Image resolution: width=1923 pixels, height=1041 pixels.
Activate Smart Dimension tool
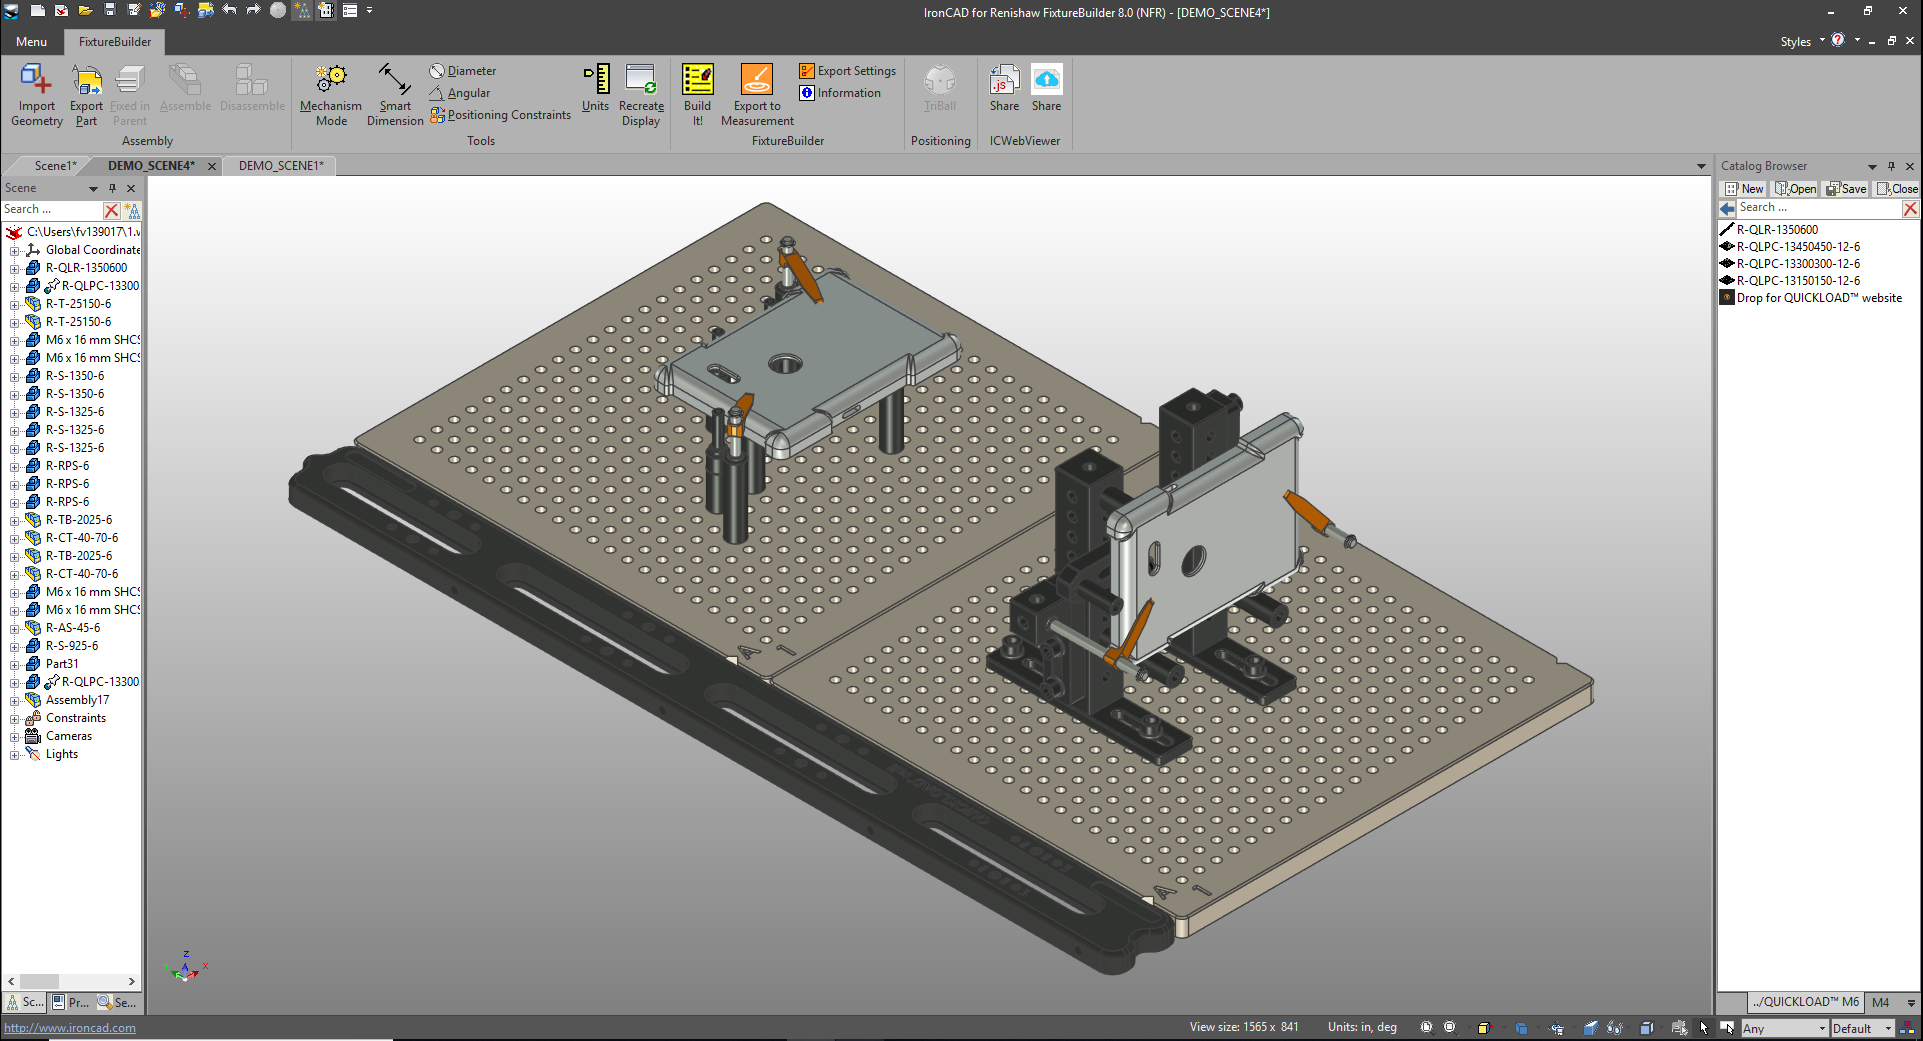[x=394, y=92]
